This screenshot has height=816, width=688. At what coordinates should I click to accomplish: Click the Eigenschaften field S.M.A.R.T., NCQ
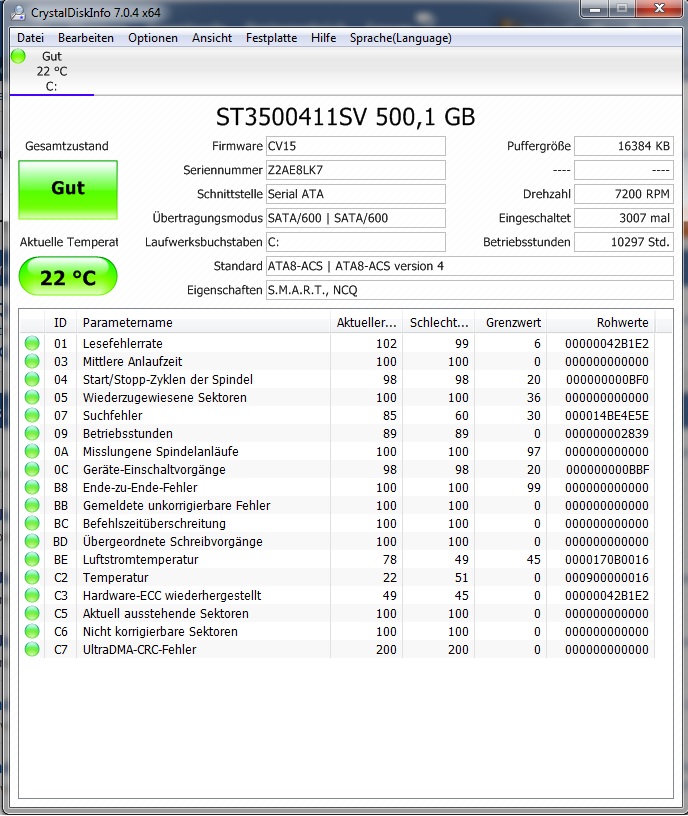[470, 290]
